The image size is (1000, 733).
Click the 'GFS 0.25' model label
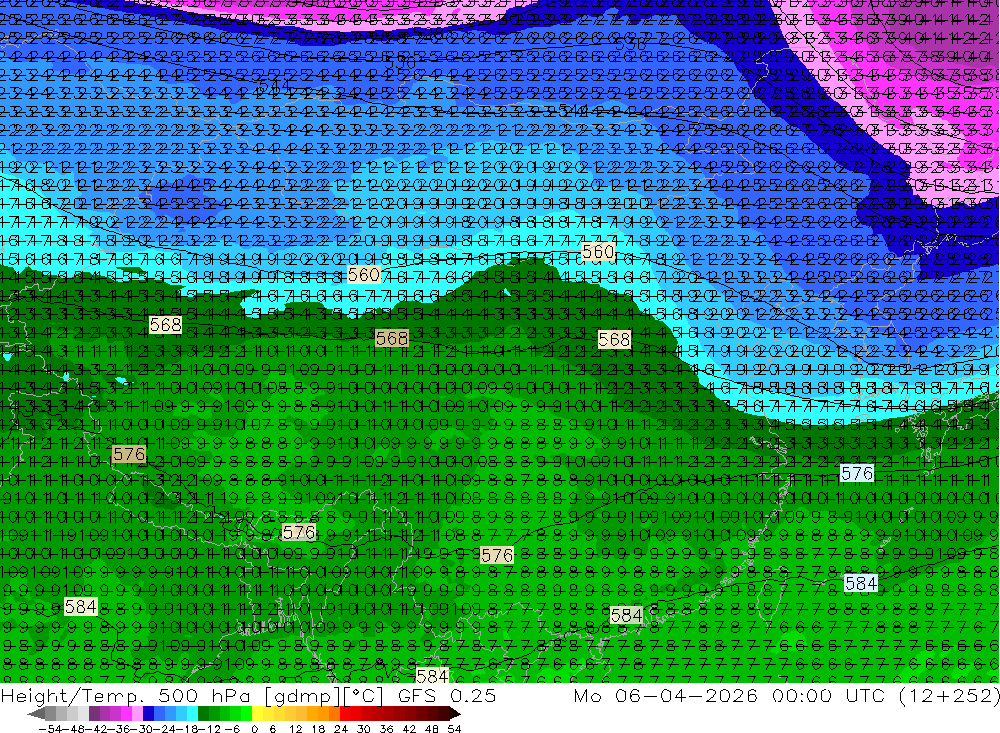(x=446, y=695)
